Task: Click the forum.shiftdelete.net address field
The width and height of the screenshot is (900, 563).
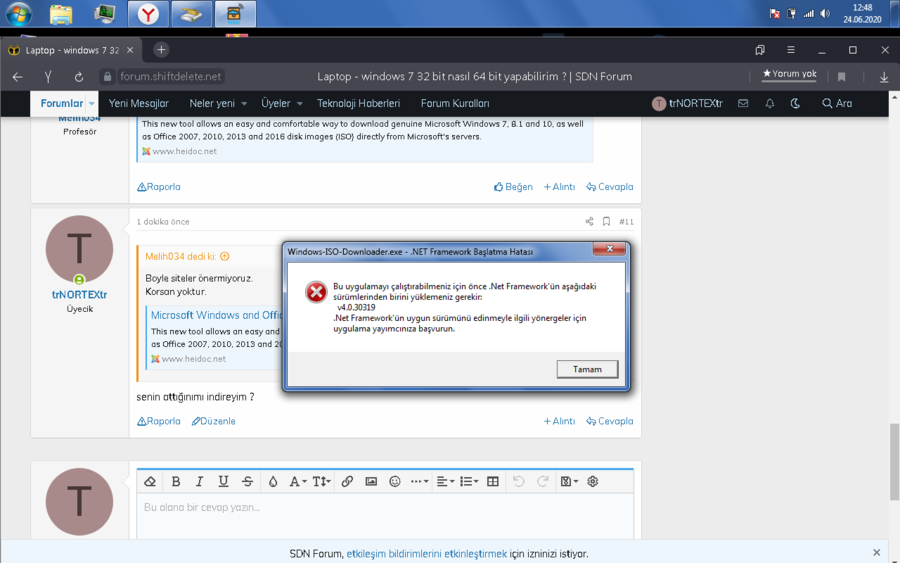Action: pos(170,76)
